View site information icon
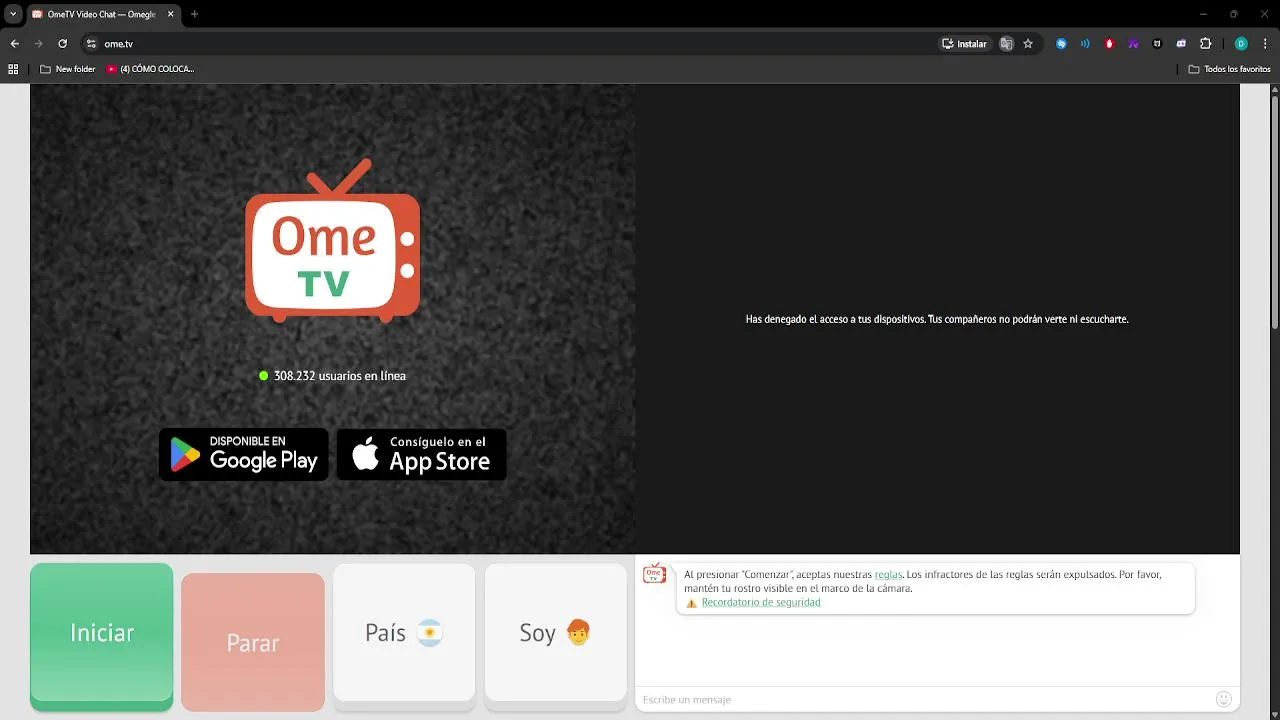Viewport: 1280px width, 720px height. click(91, 44)
